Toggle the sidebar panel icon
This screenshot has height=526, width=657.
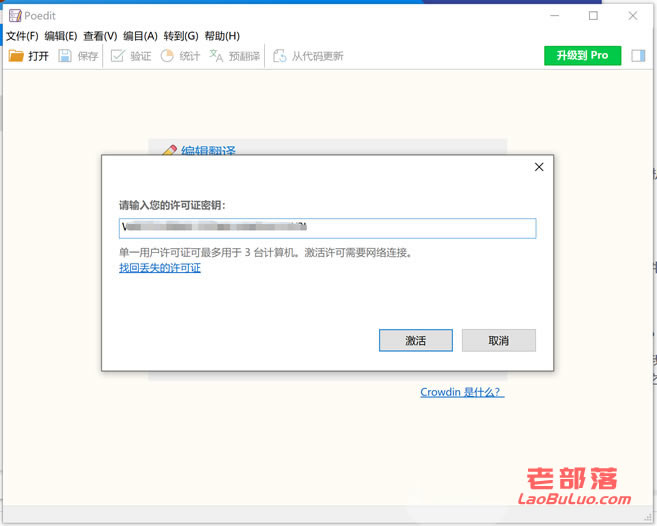click(638, 56)
